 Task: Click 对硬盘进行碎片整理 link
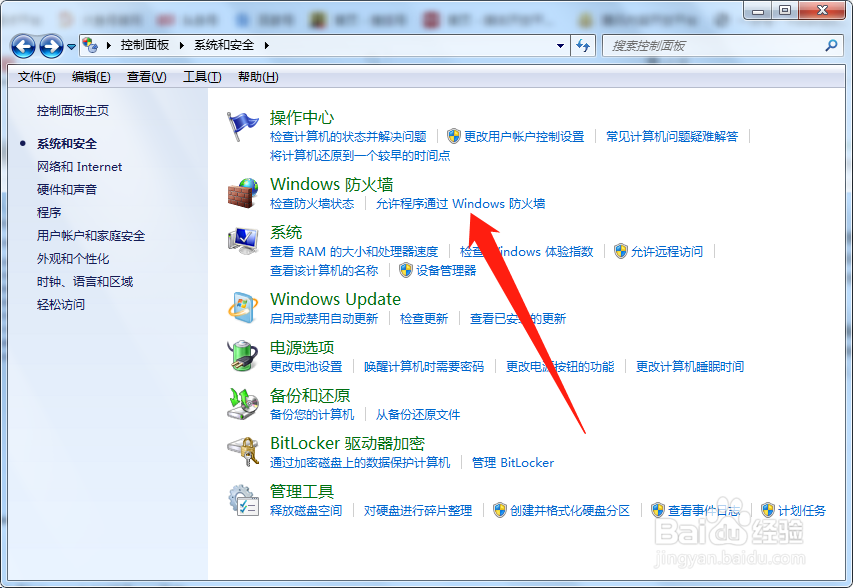(418, 510)
